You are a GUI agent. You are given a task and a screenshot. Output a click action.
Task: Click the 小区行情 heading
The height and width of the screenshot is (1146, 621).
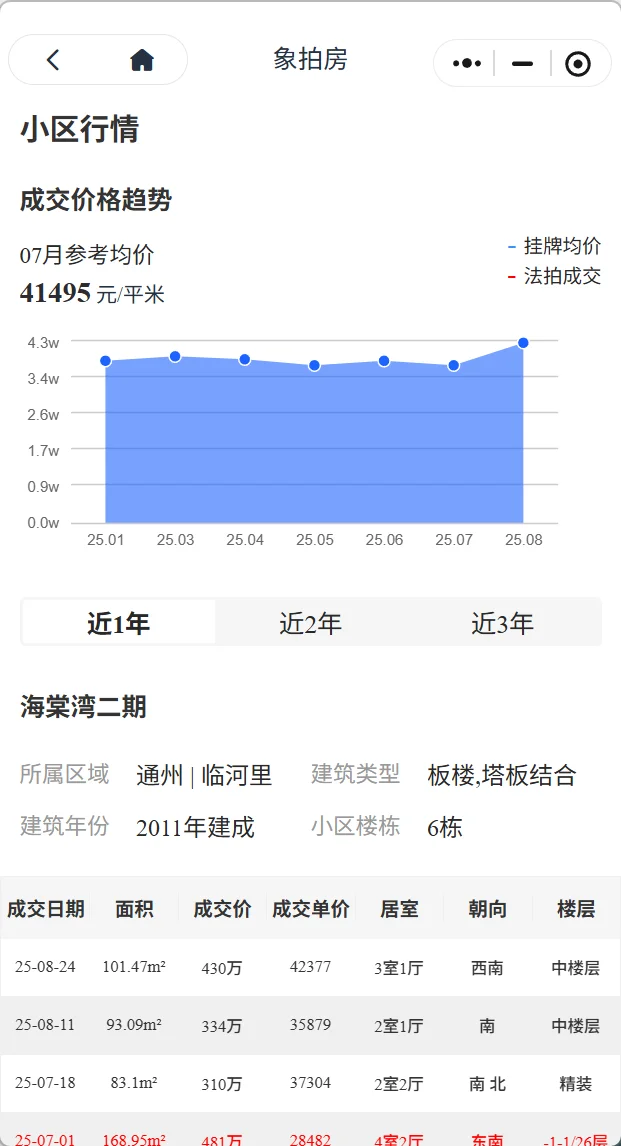[80, 130]
